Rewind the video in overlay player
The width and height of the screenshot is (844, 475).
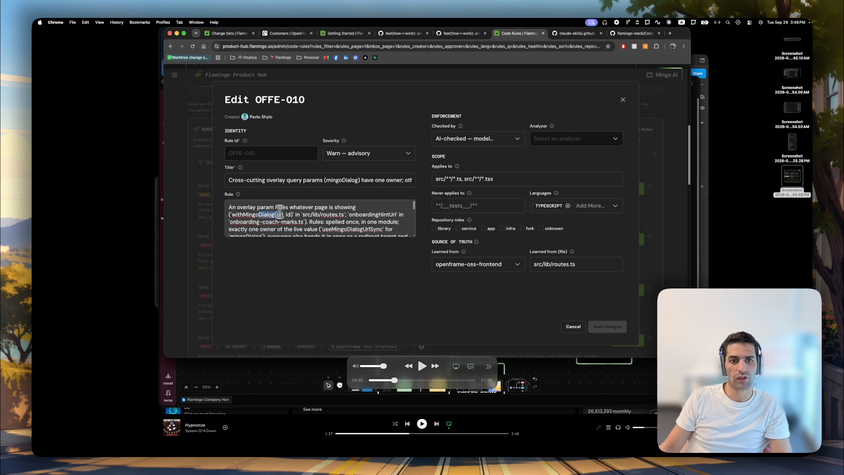click(x=409, y=366)
